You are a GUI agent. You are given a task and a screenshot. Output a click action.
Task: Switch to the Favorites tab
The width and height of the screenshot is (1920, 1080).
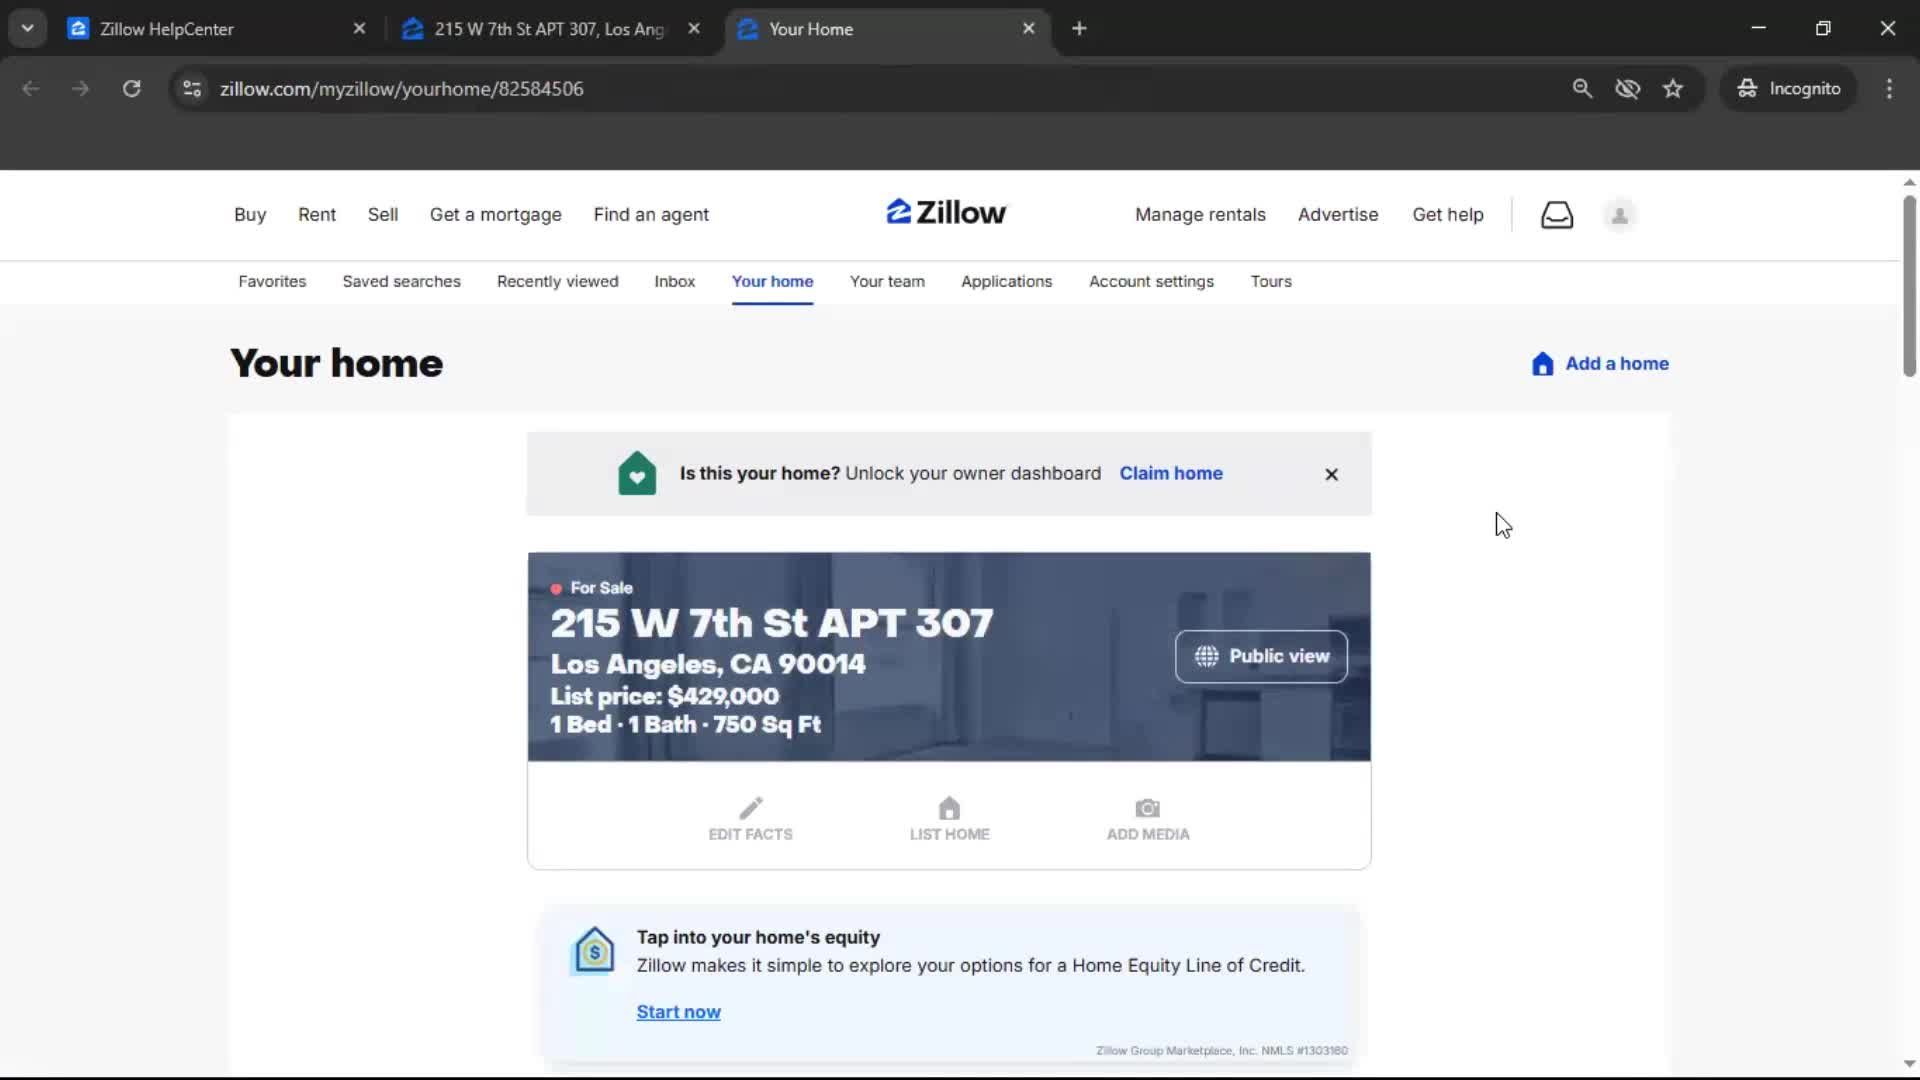pos(272,282)
